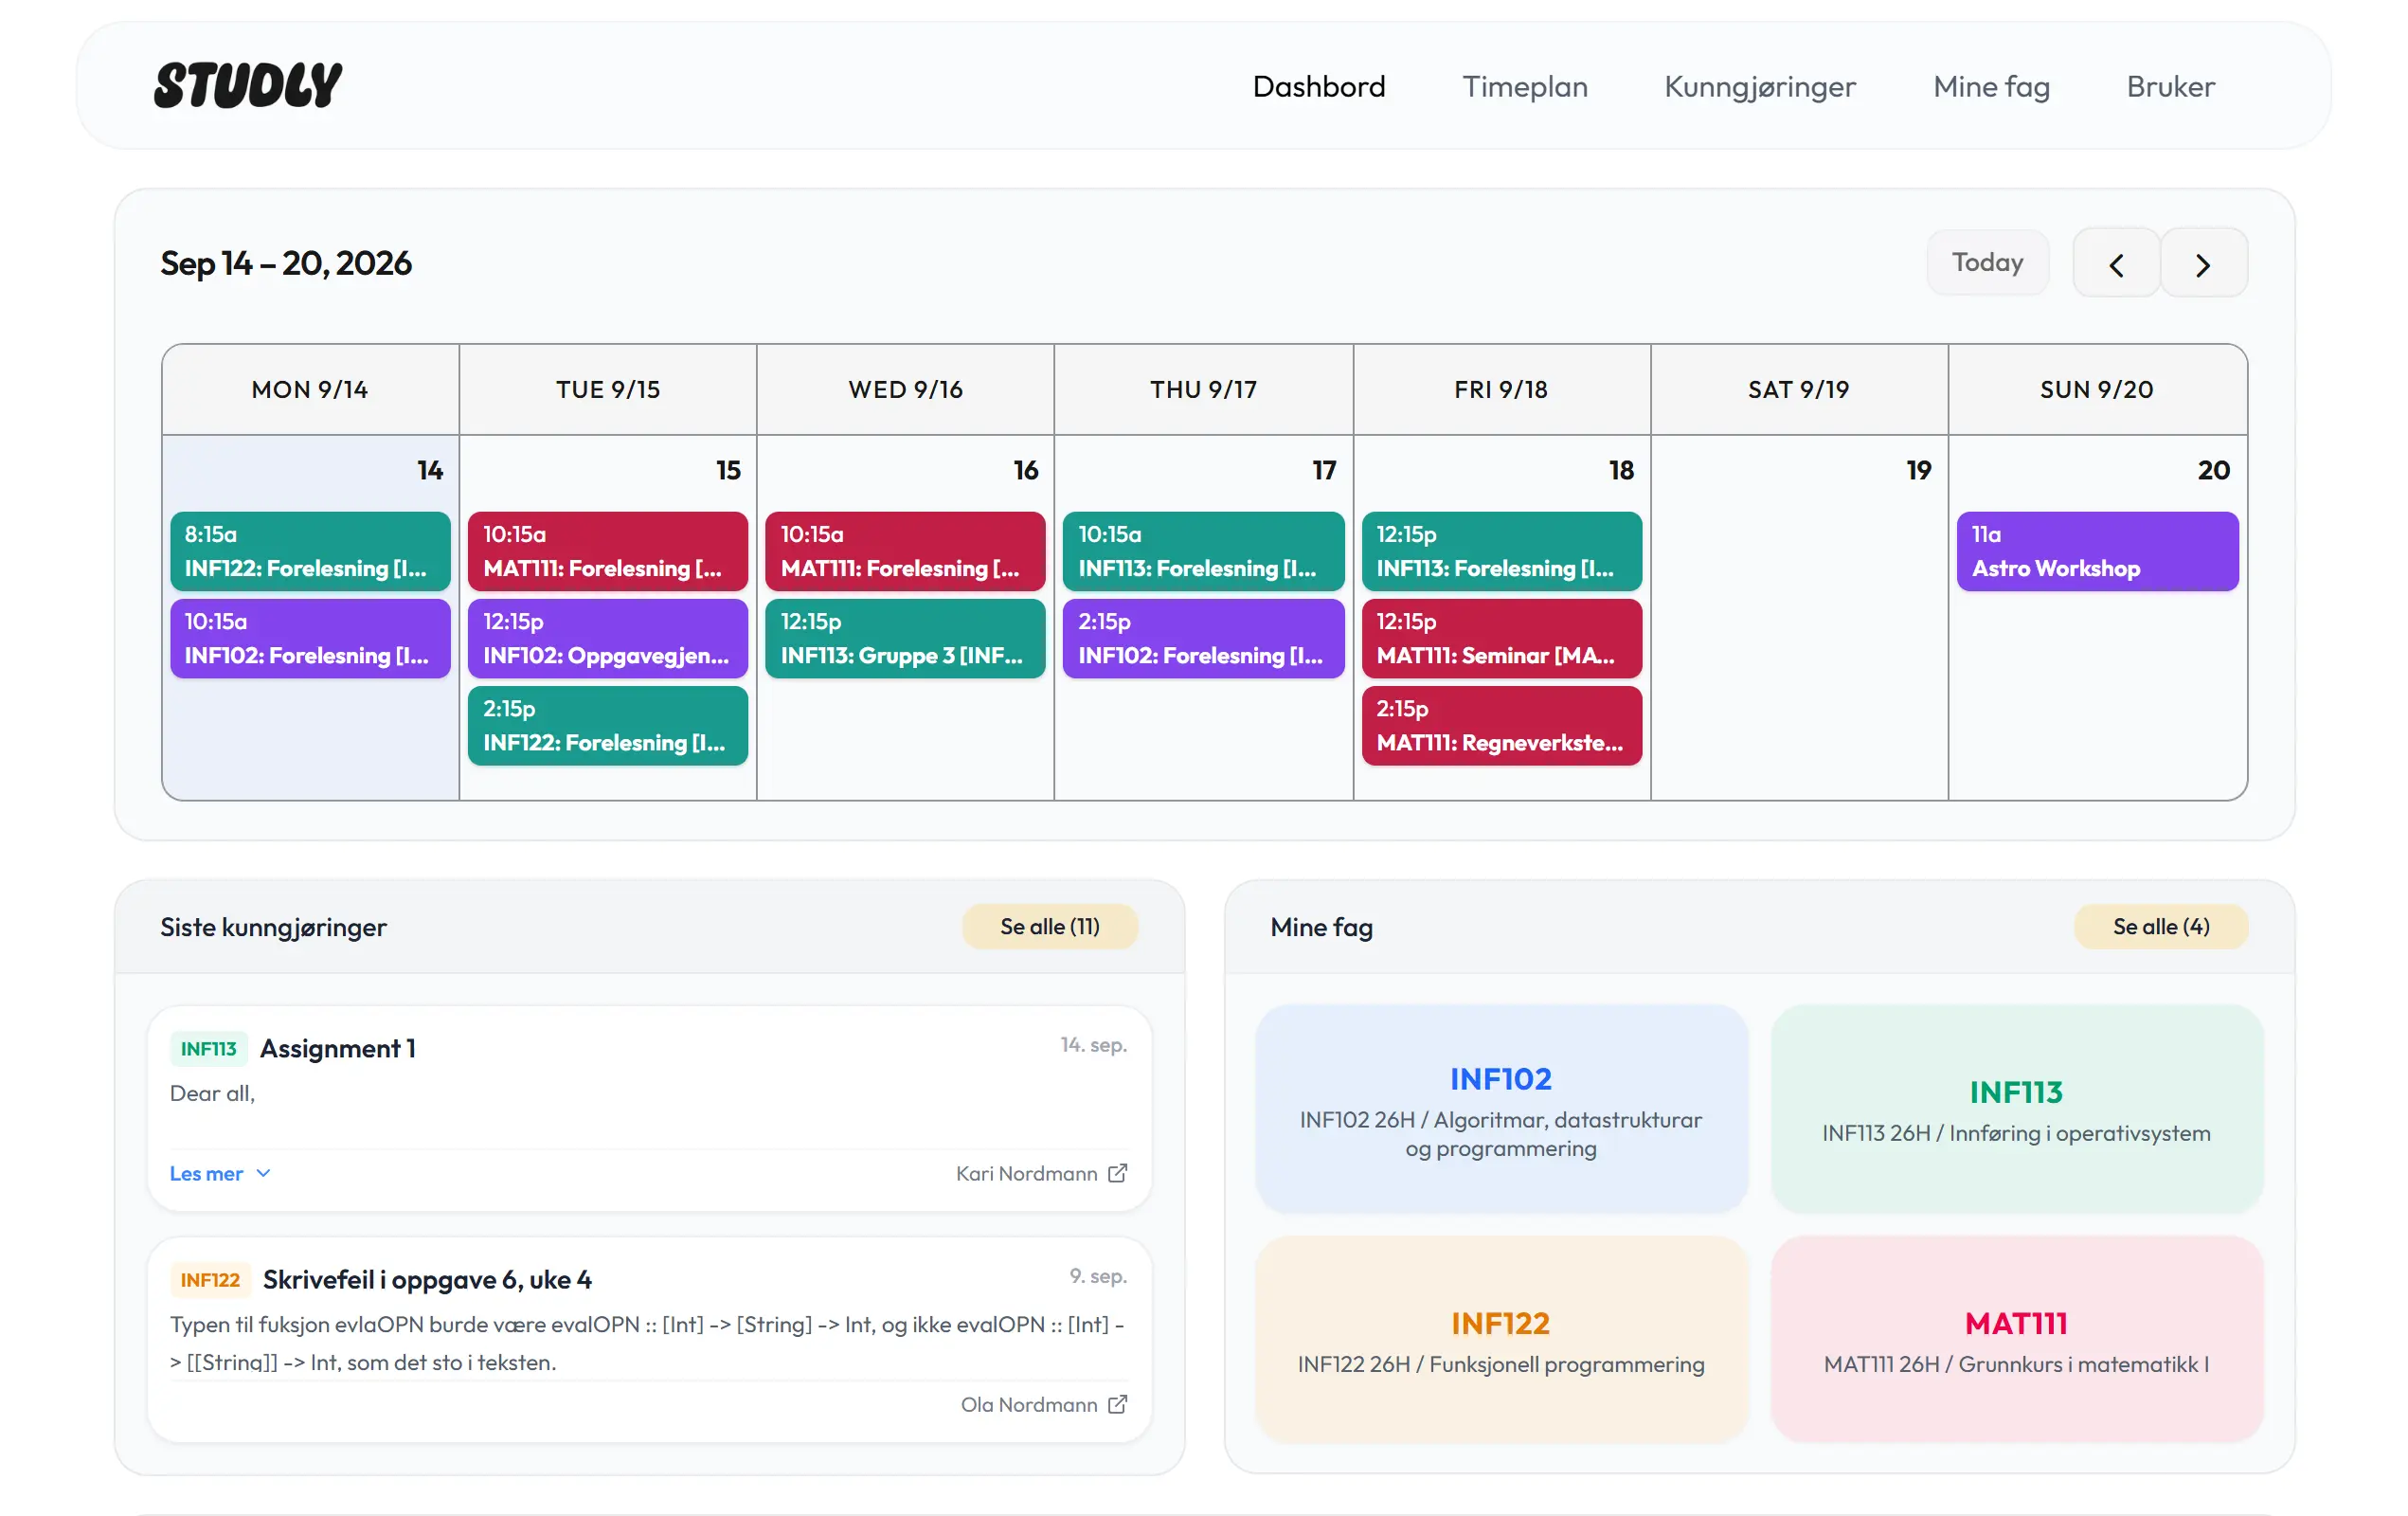Go to previous week with left chevron
This screenshot has width=2408, height=1516.
click(2116, 264)
